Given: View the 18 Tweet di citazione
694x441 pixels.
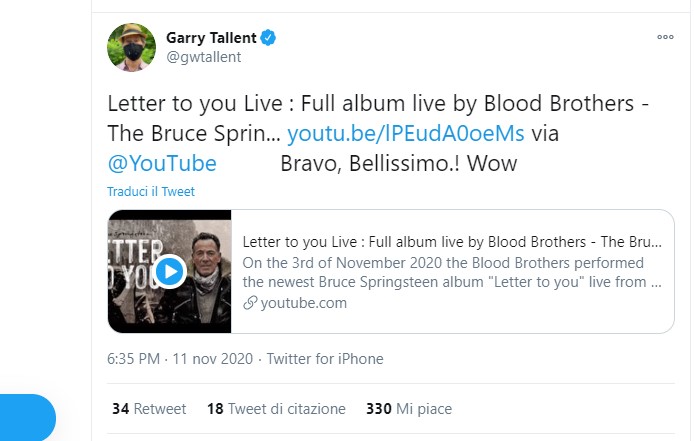Looking at the screenshot, I should 275,409.
